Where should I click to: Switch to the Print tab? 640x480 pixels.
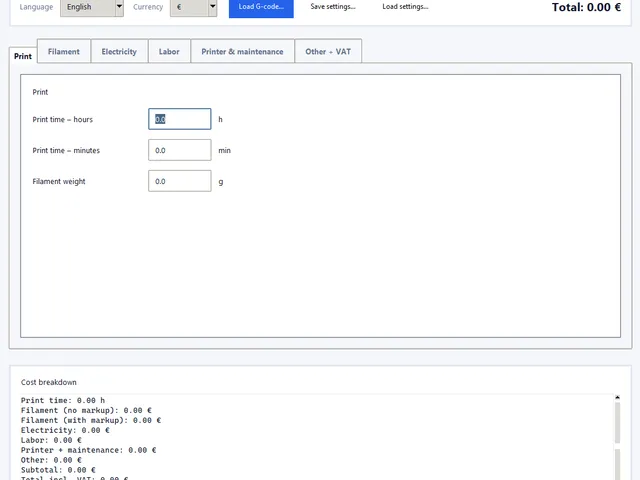23,56
